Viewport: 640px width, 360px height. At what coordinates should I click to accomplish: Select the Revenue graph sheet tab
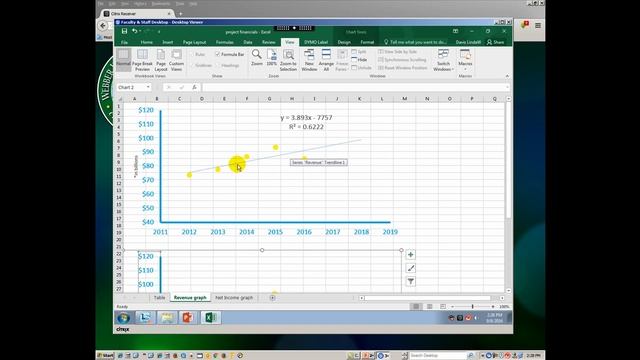tap(190, 298)
